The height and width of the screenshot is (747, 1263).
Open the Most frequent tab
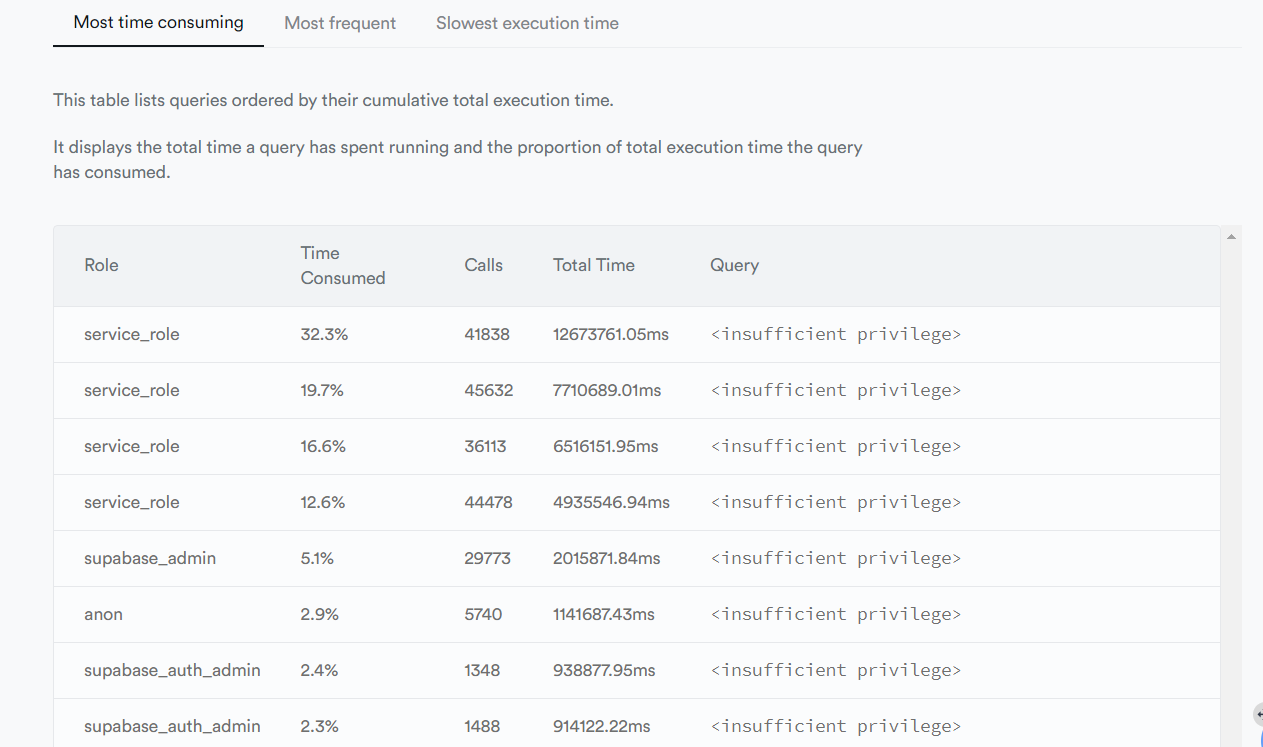click(340, 22)
